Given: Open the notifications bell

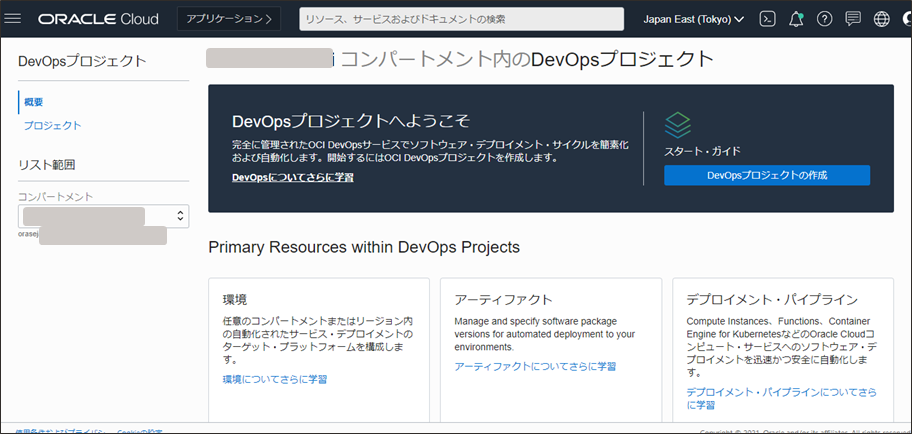Looking at the screenshot, I should click(x=796, y=19).
